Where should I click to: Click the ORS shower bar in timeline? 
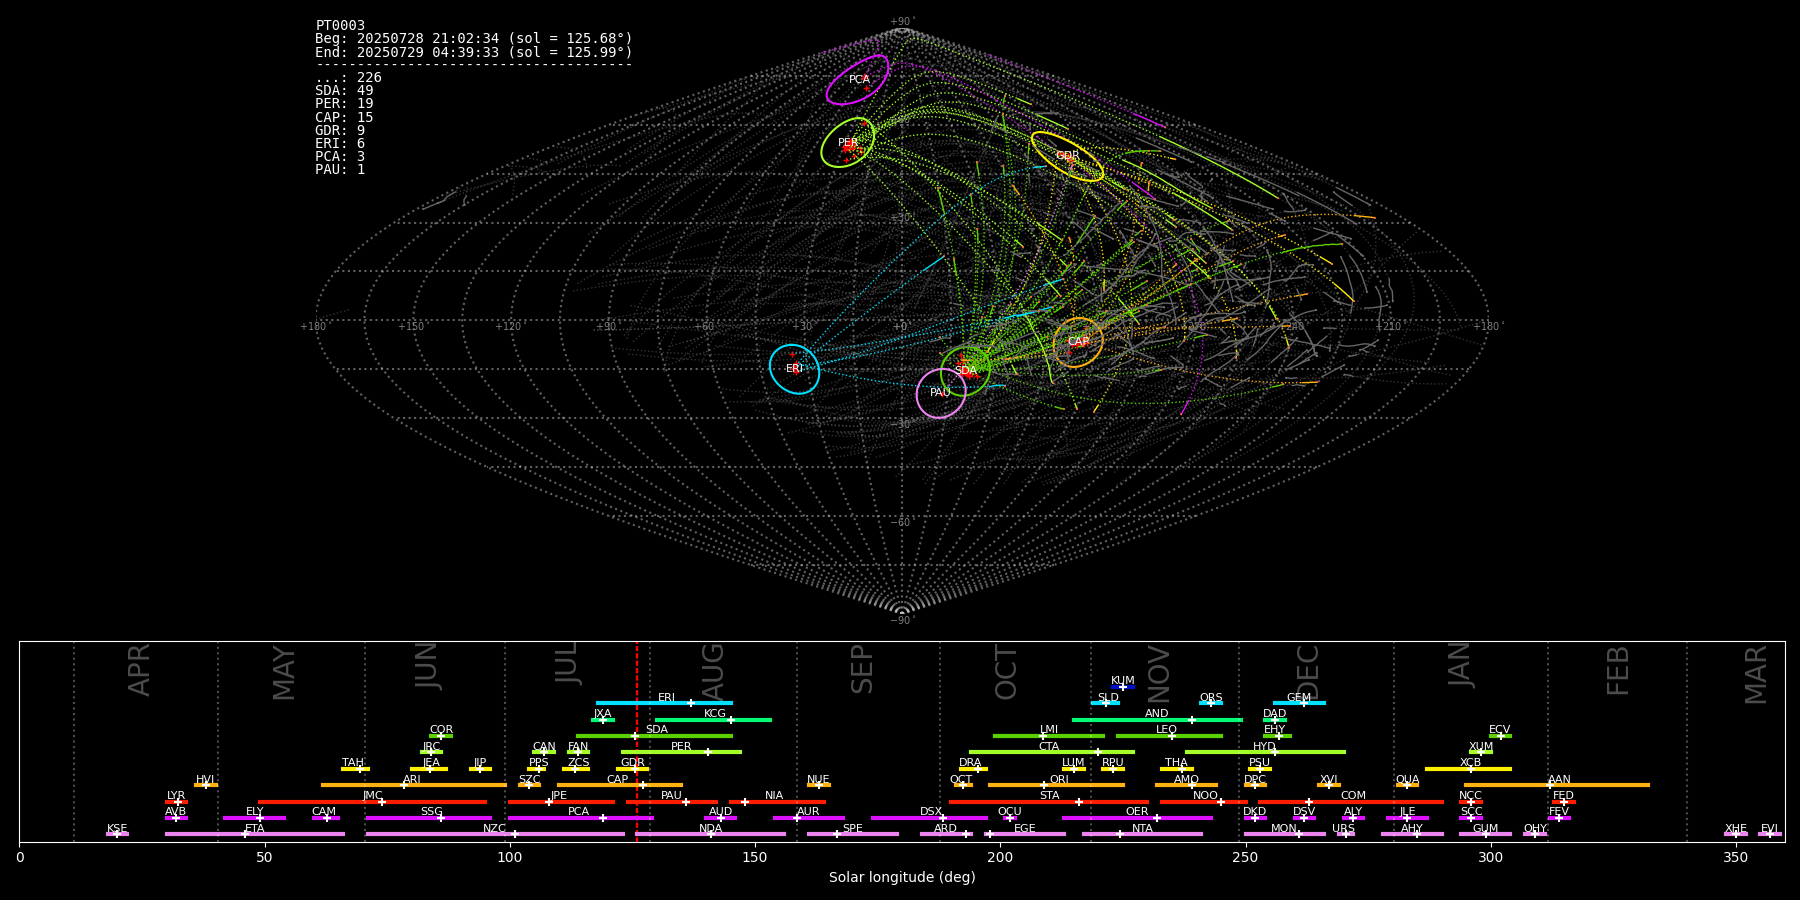[x=1211, y=703]
